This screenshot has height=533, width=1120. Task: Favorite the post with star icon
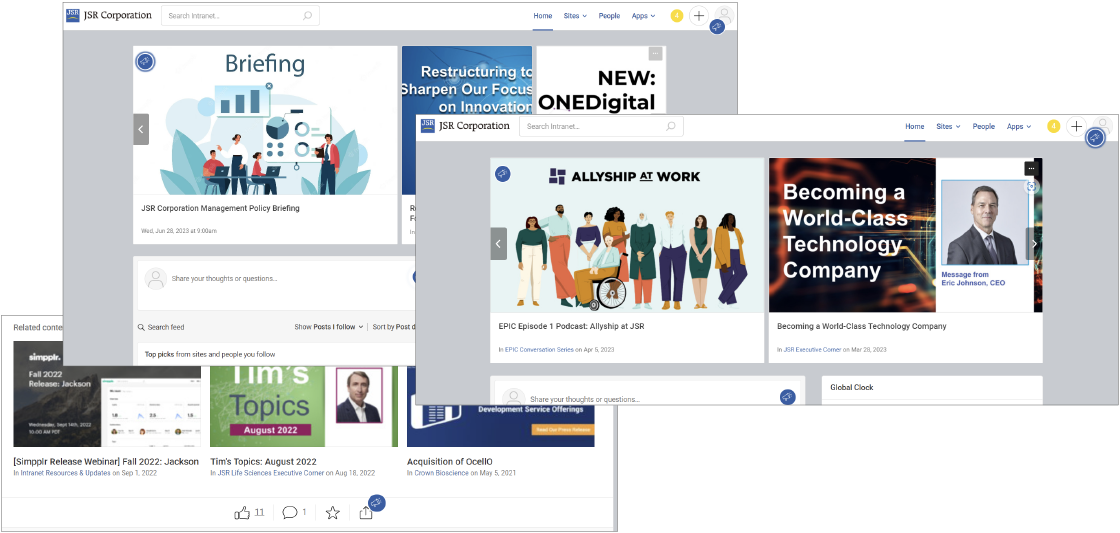click(x=332, y=512)
